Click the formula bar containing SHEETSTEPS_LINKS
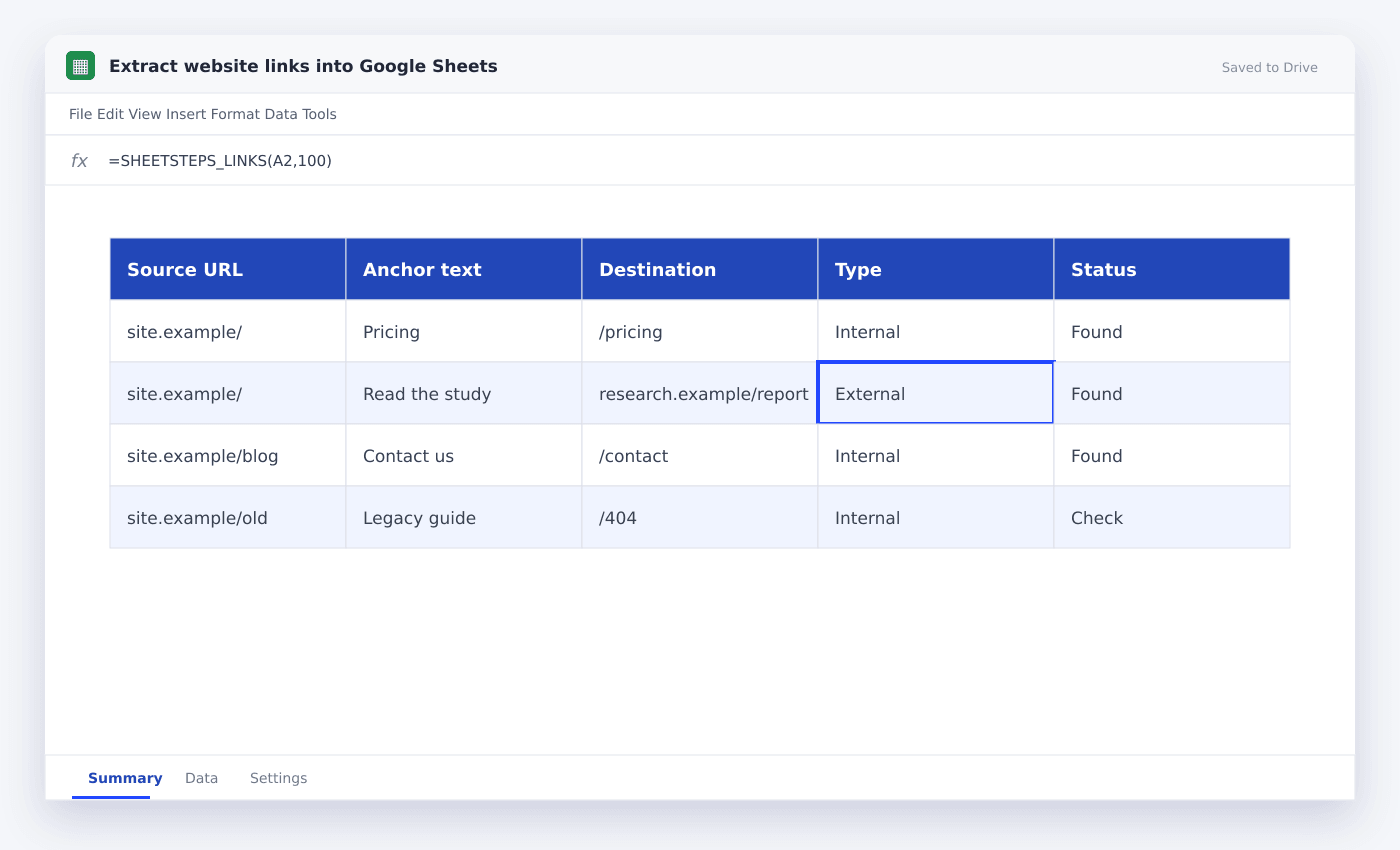Screen dimensions: 1400x850 pos(700,161)
